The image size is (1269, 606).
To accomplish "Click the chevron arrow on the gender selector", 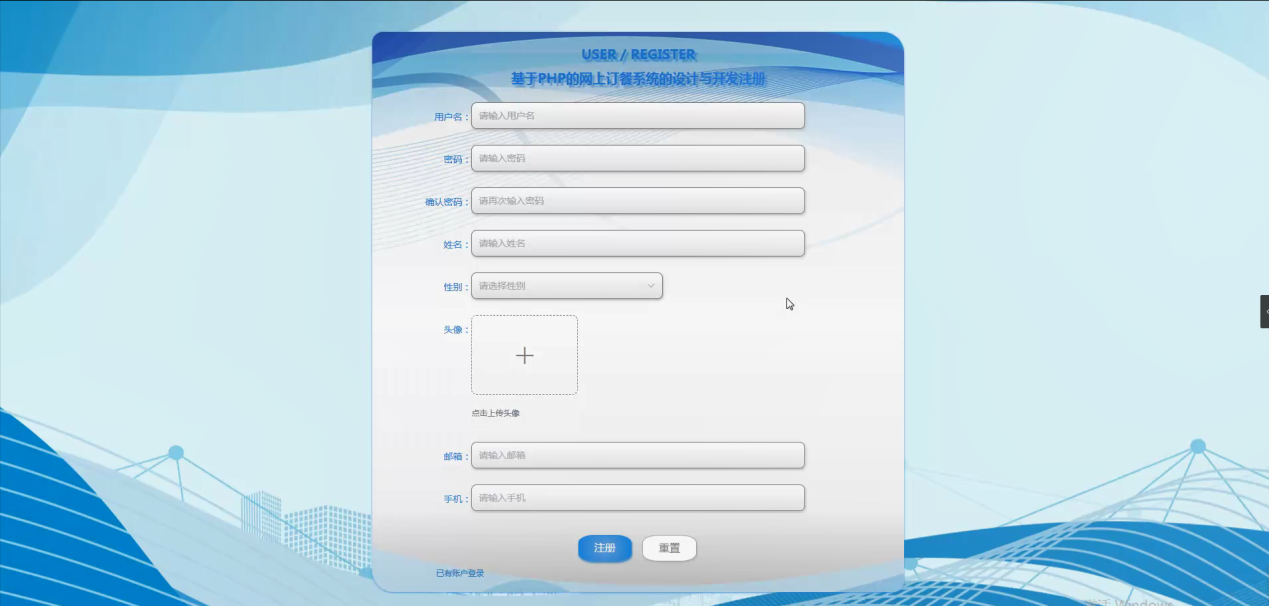I will 651,285.
